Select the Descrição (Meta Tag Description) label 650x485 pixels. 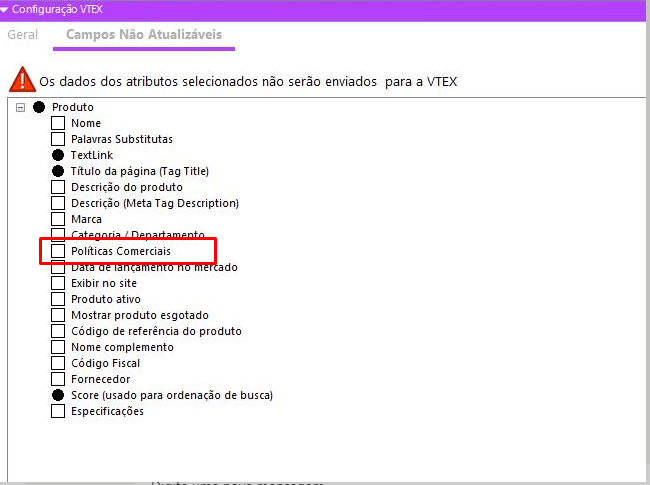[155, 203]
